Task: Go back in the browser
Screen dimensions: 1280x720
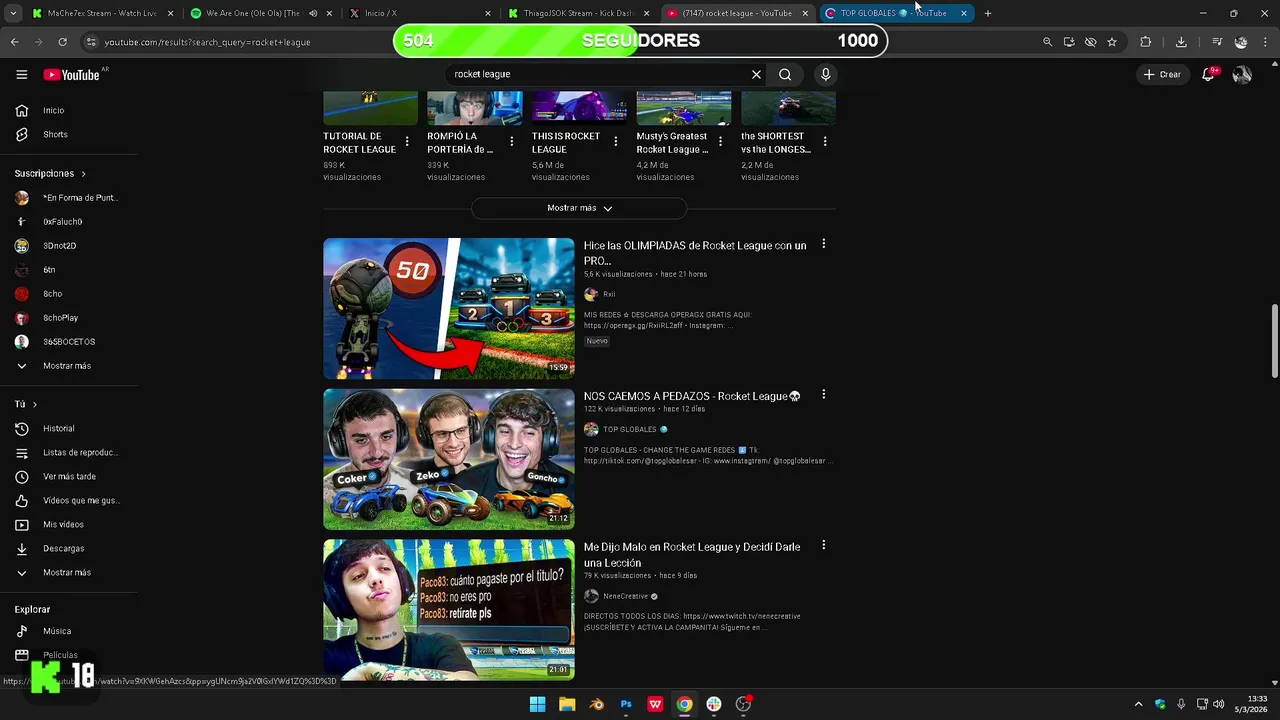Action: (15, 42)
